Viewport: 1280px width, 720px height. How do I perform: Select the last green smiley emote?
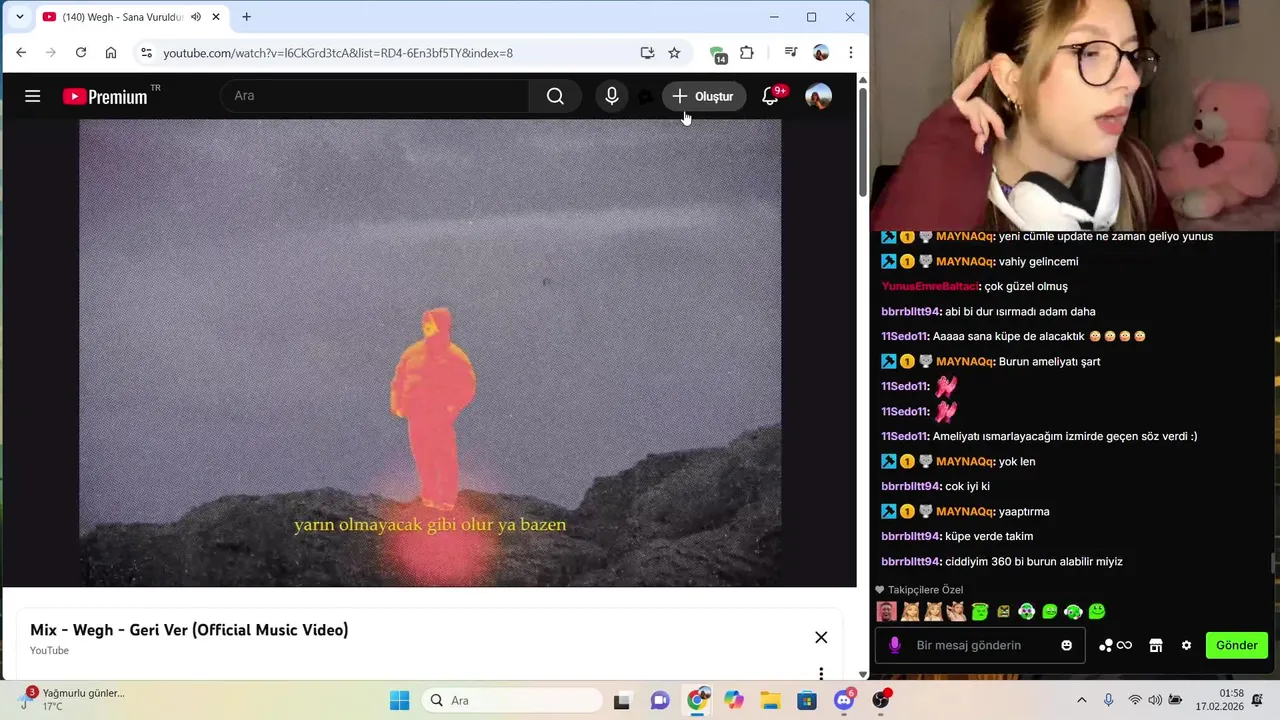point(1097,611)
